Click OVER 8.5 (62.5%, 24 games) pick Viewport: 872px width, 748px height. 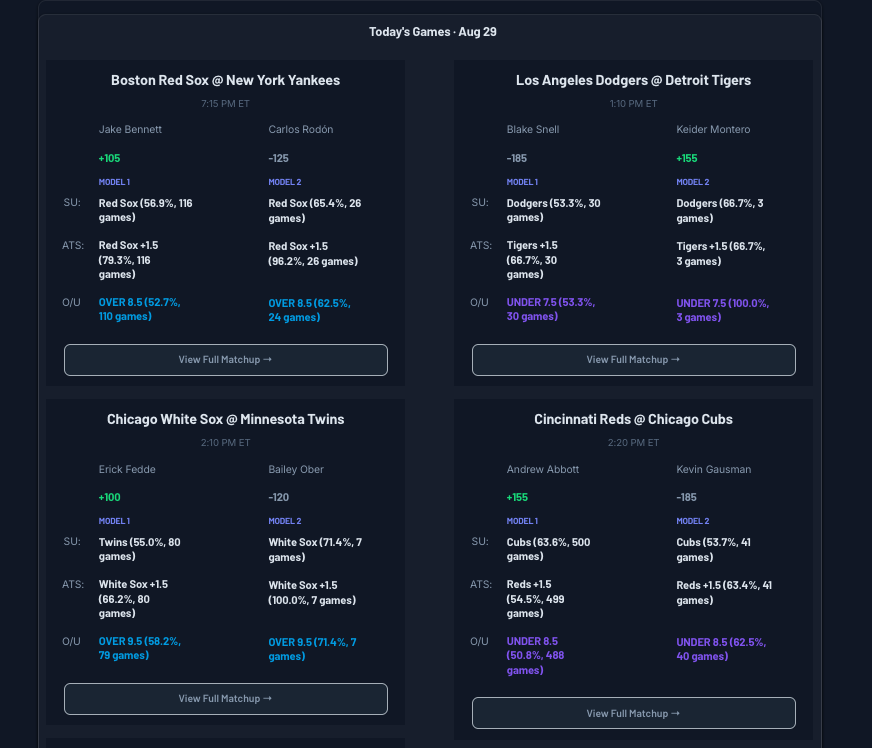tap(309, 310)
